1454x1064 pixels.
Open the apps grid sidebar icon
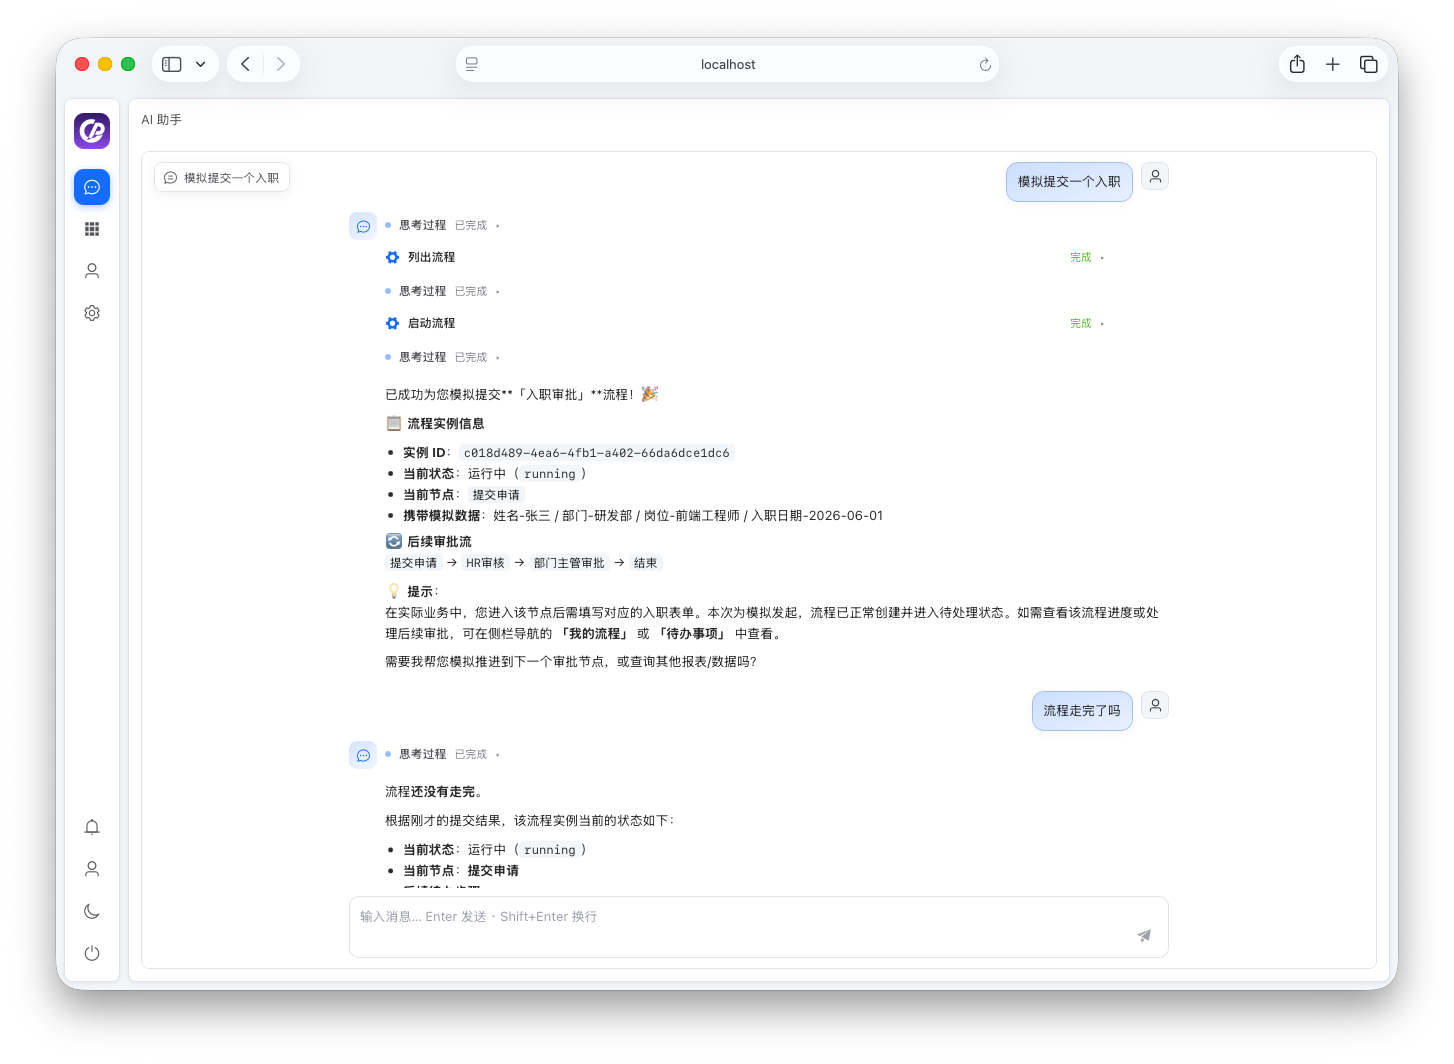point(92,229)
